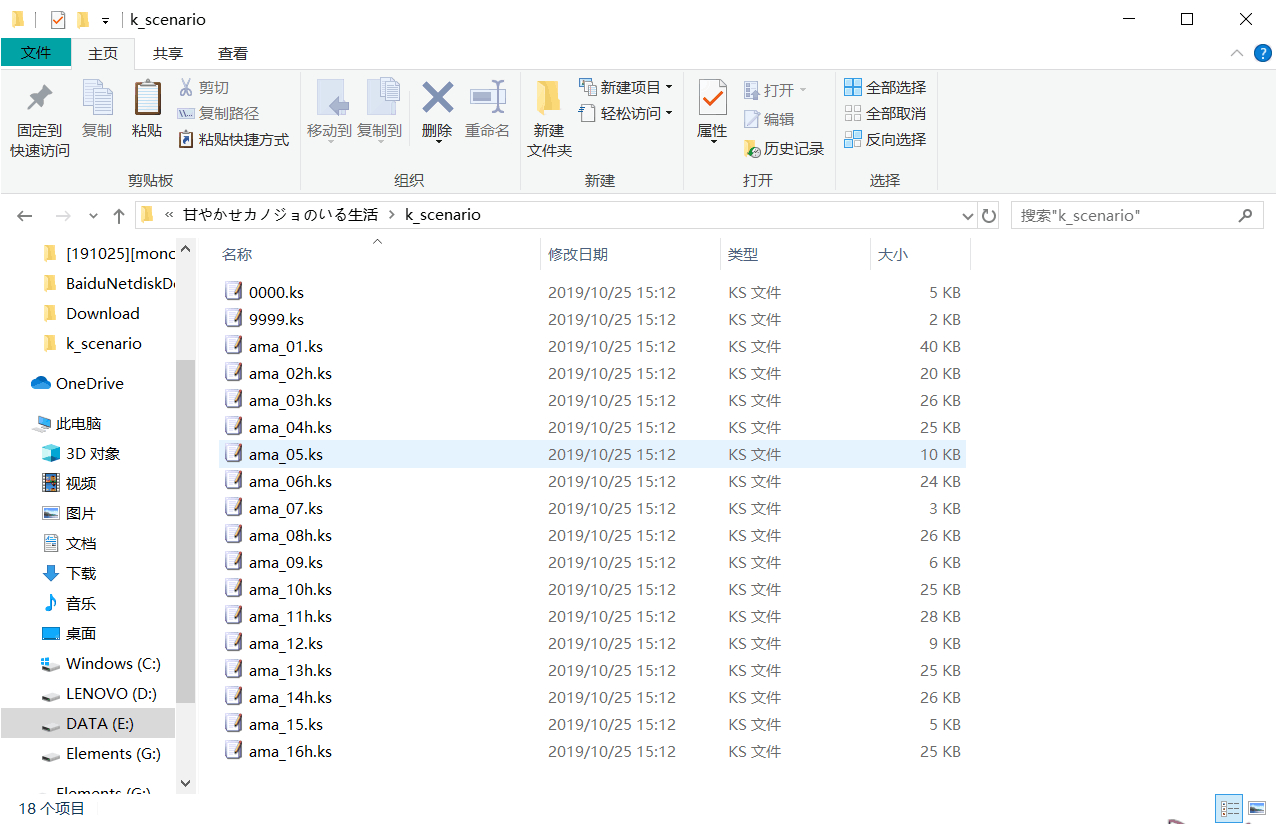Viewport: 1277px width, 824px height.
Task: Open the File (文件) tab
Action: coord(36,53)
